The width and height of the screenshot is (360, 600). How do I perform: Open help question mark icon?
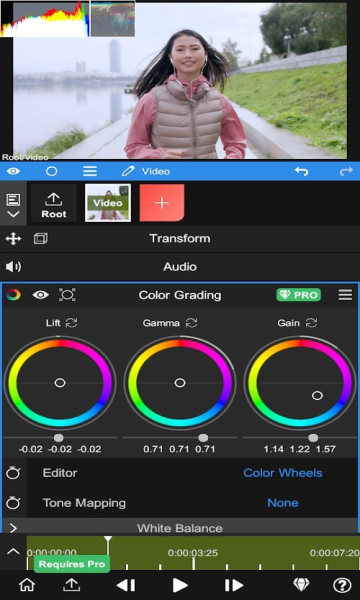[x=342, y=585]
